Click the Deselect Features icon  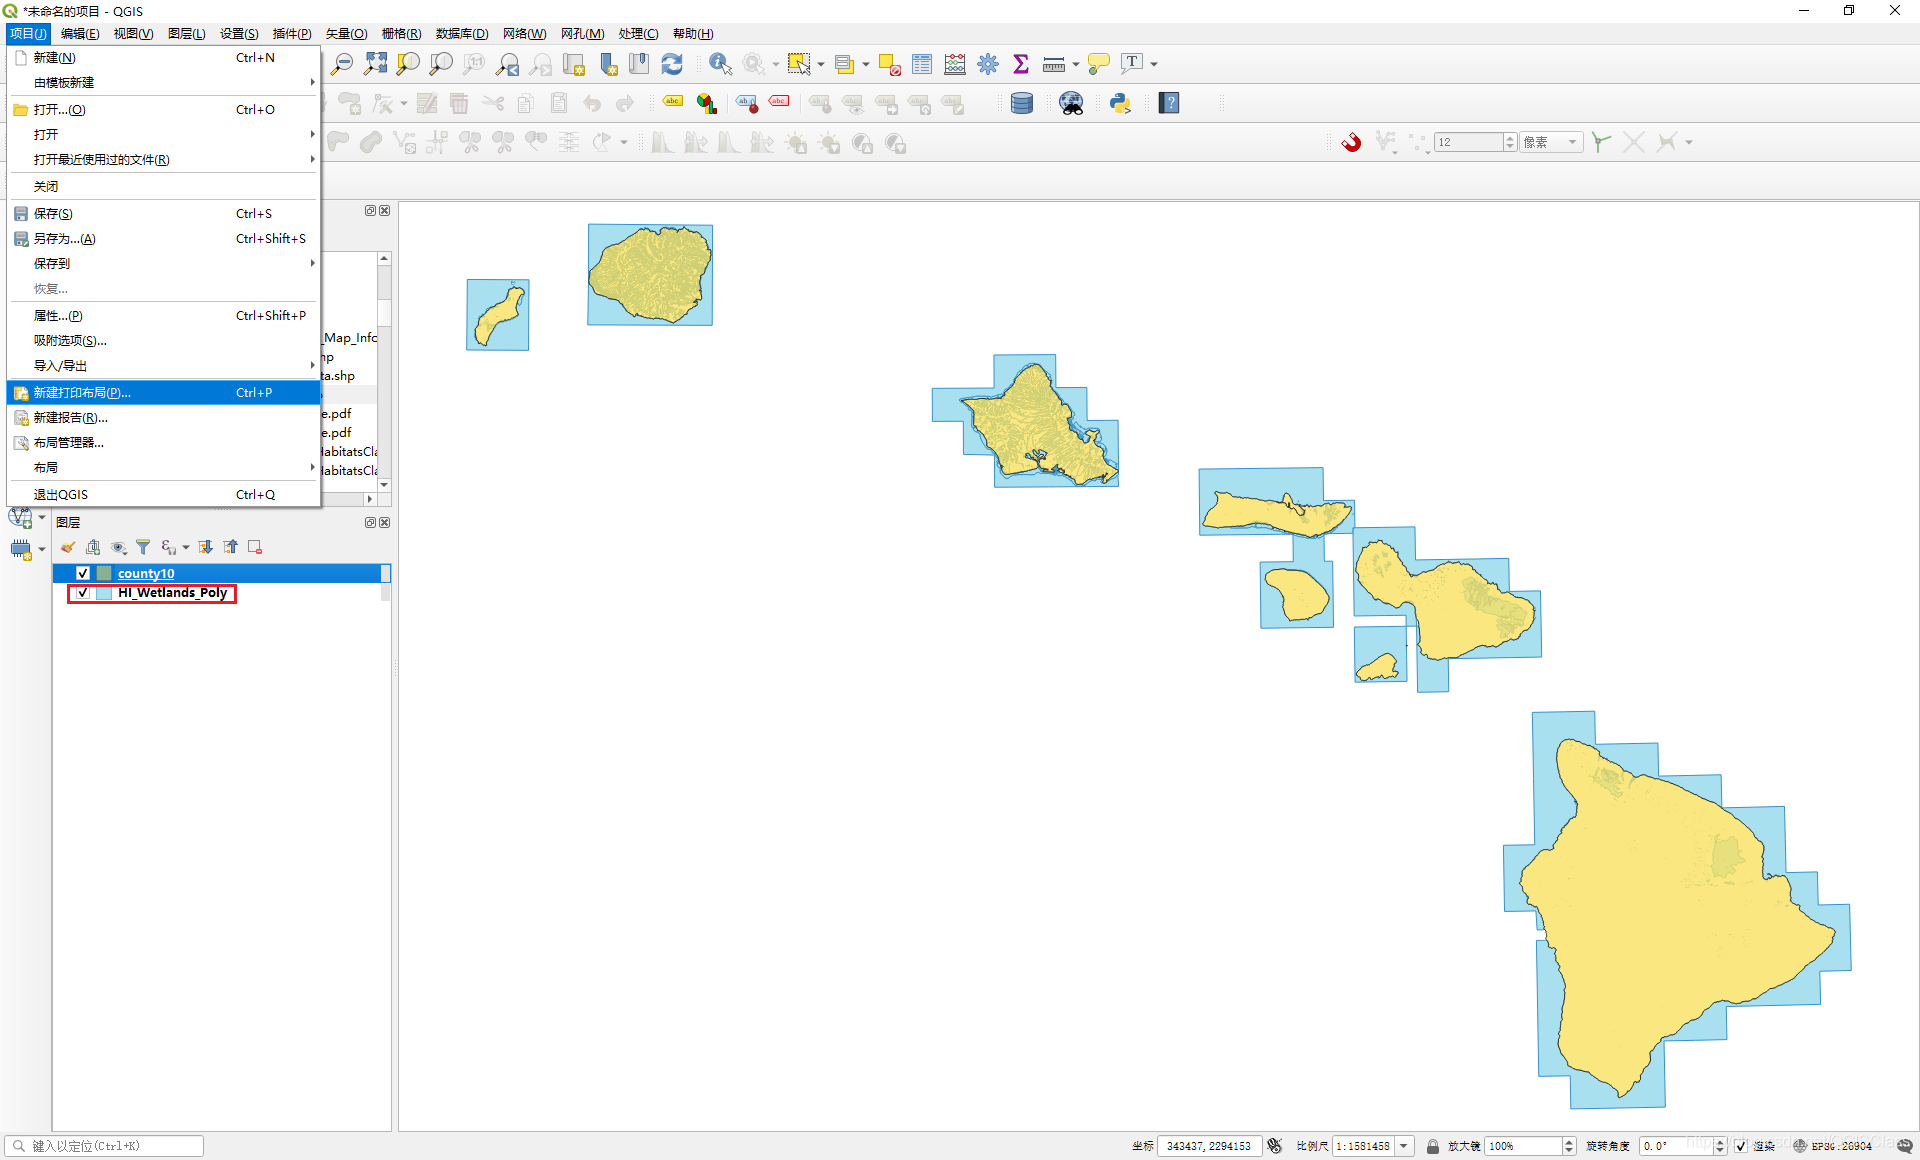pos(889,64)
